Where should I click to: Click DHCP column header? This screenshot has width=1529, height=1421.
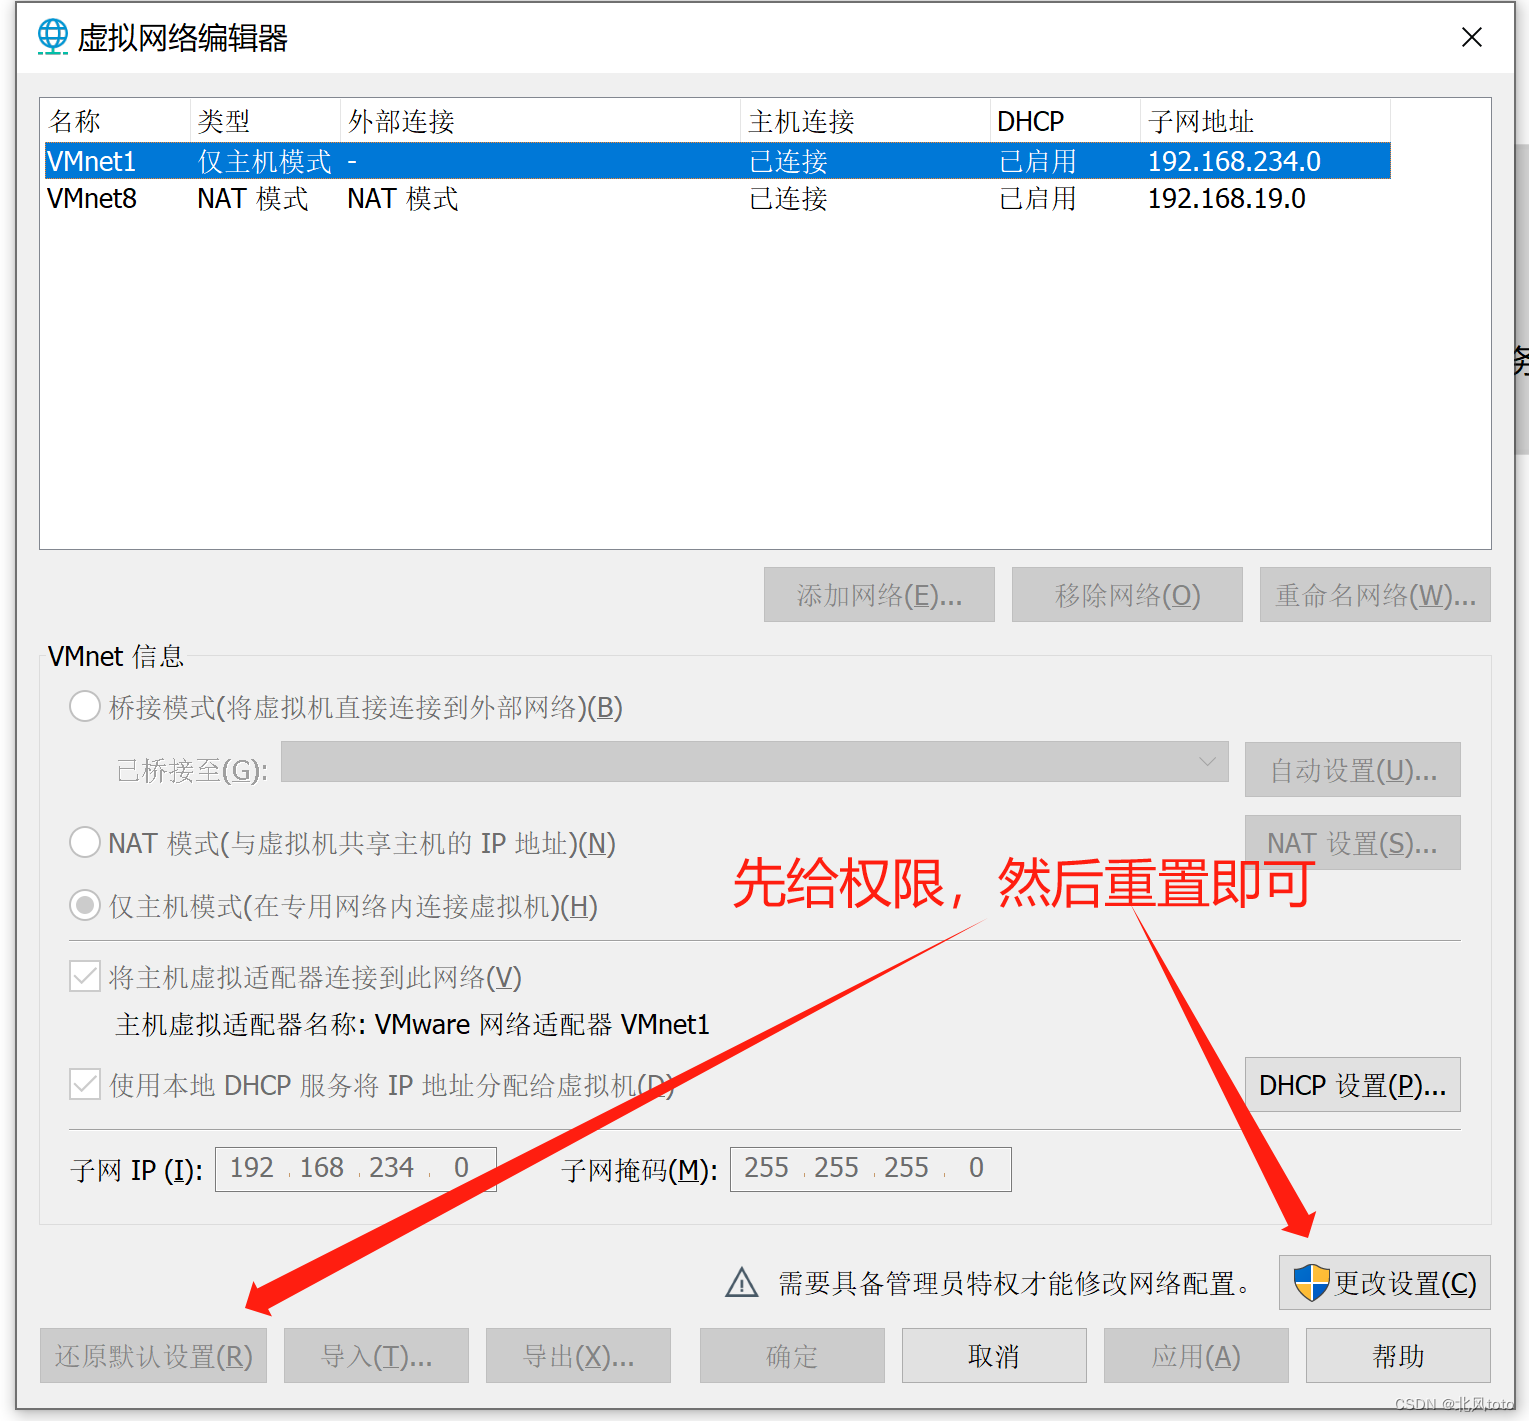[x=1065, y=121]
